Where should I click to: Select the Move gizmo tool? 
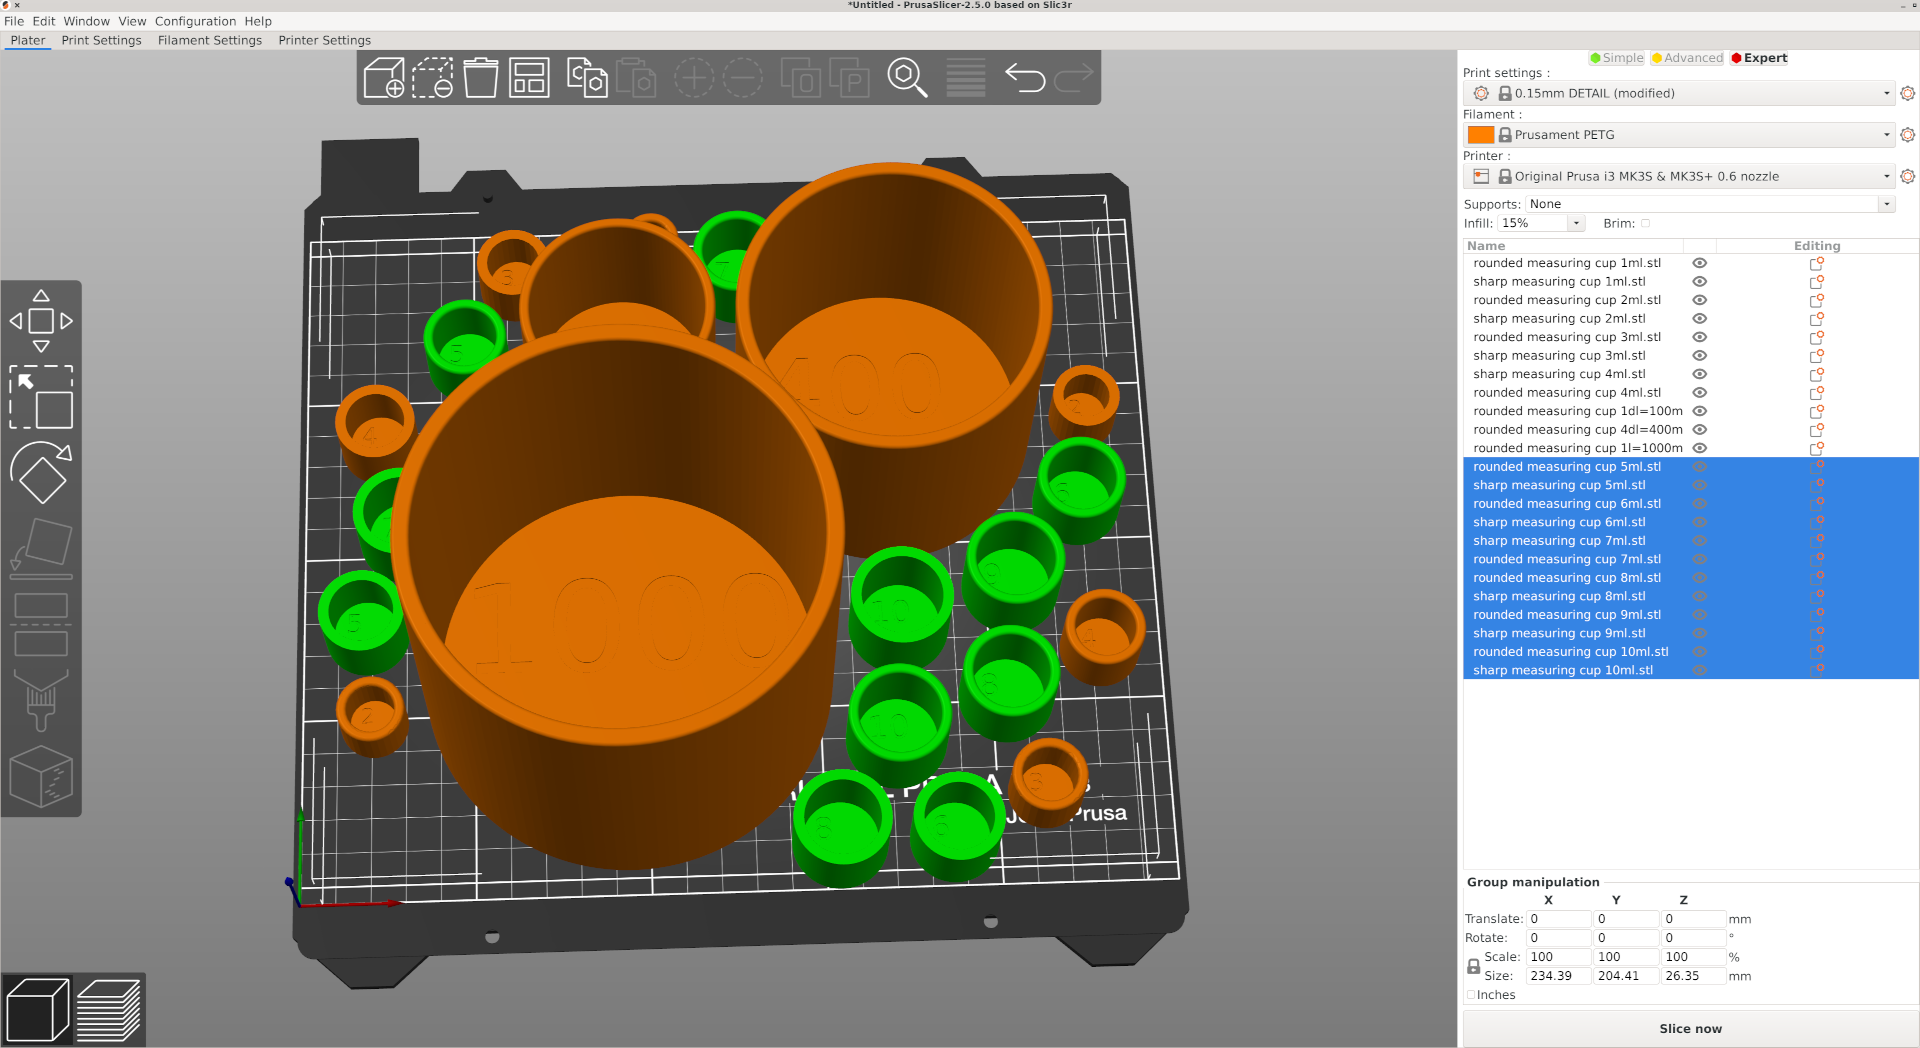point(41,321)
